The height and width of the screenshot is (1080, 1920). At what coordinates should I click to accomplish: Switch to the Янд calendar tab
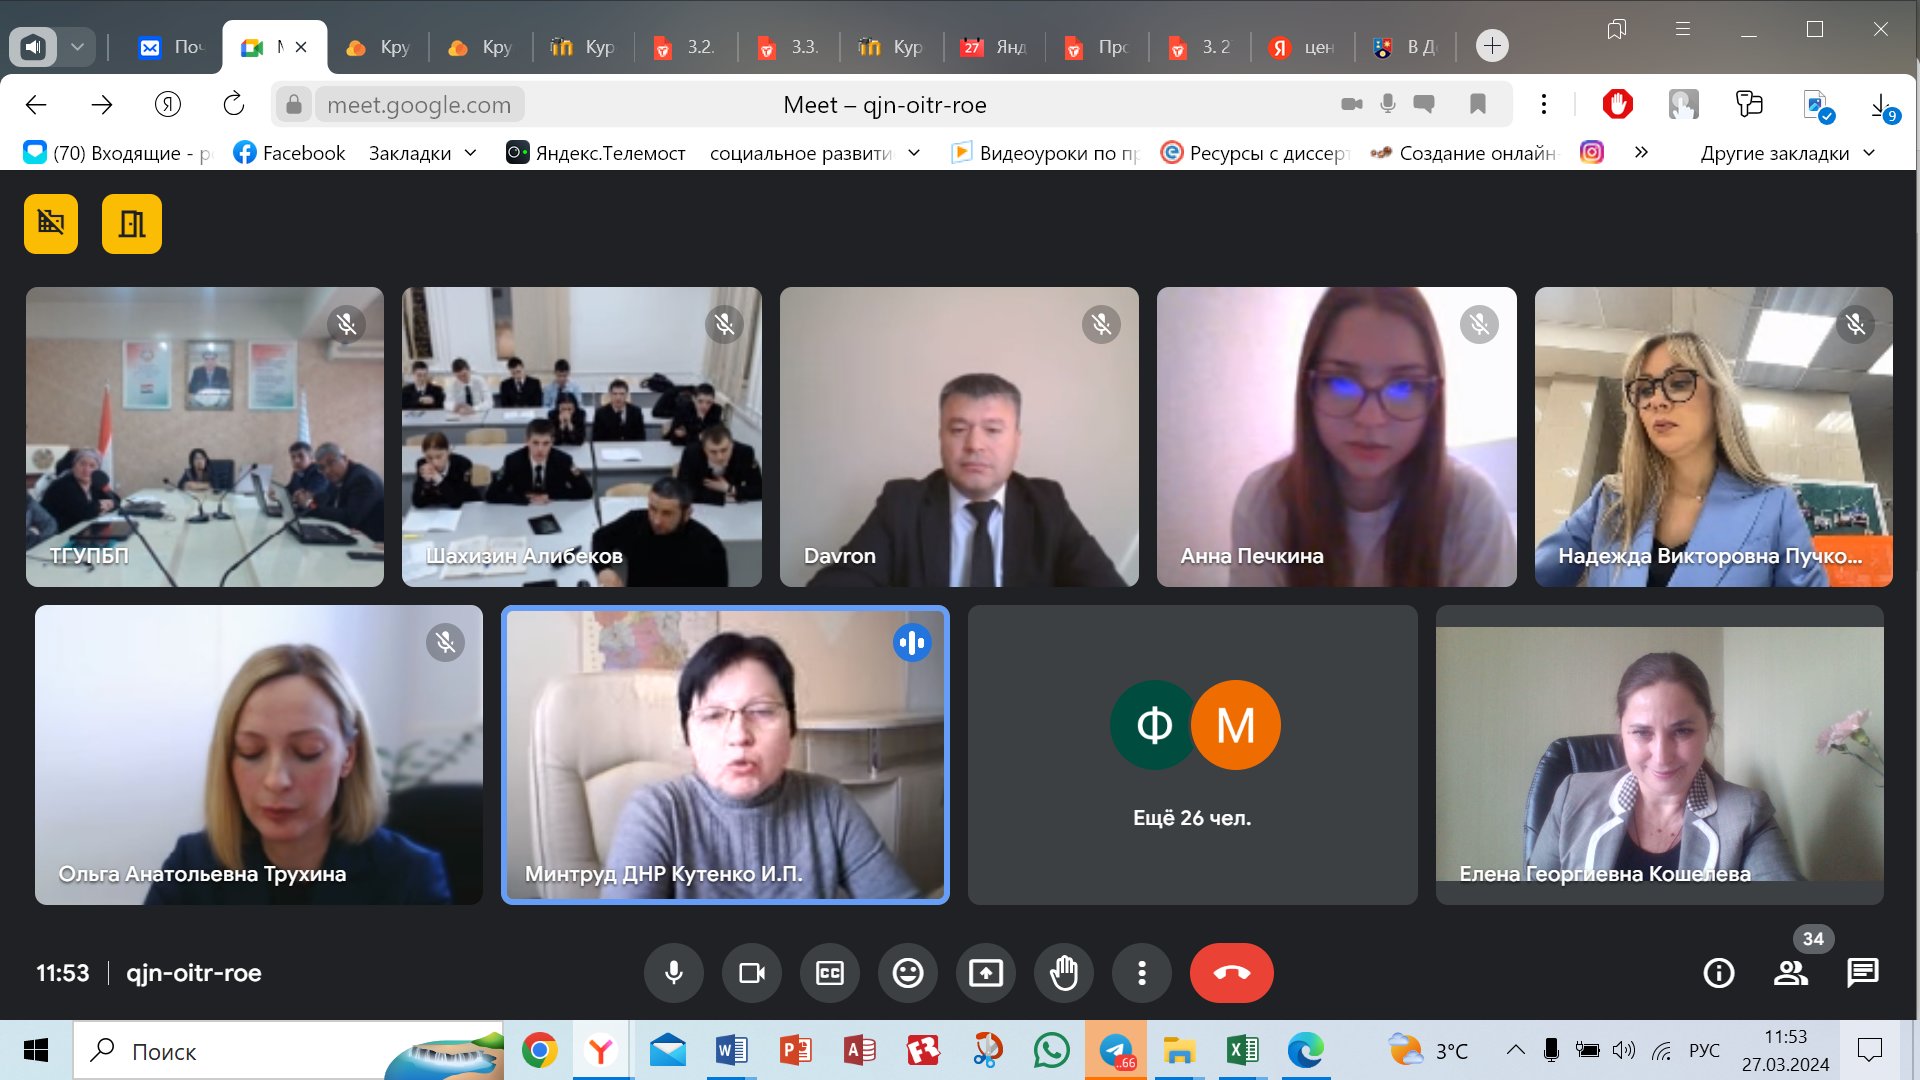[x=995, y=47]
